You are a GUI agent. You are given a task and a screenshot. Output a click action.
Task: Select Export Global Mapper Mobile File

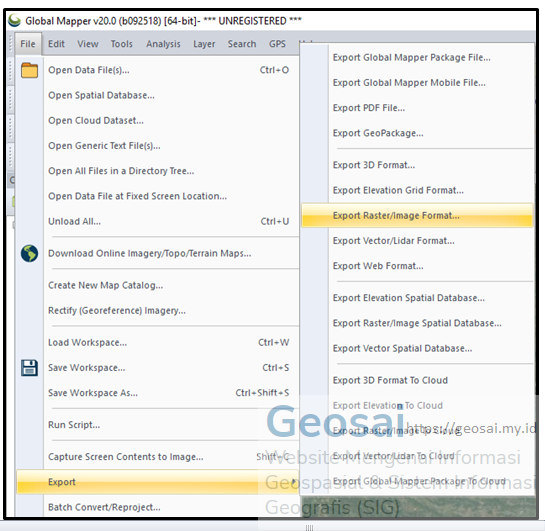tap(417, 83)
